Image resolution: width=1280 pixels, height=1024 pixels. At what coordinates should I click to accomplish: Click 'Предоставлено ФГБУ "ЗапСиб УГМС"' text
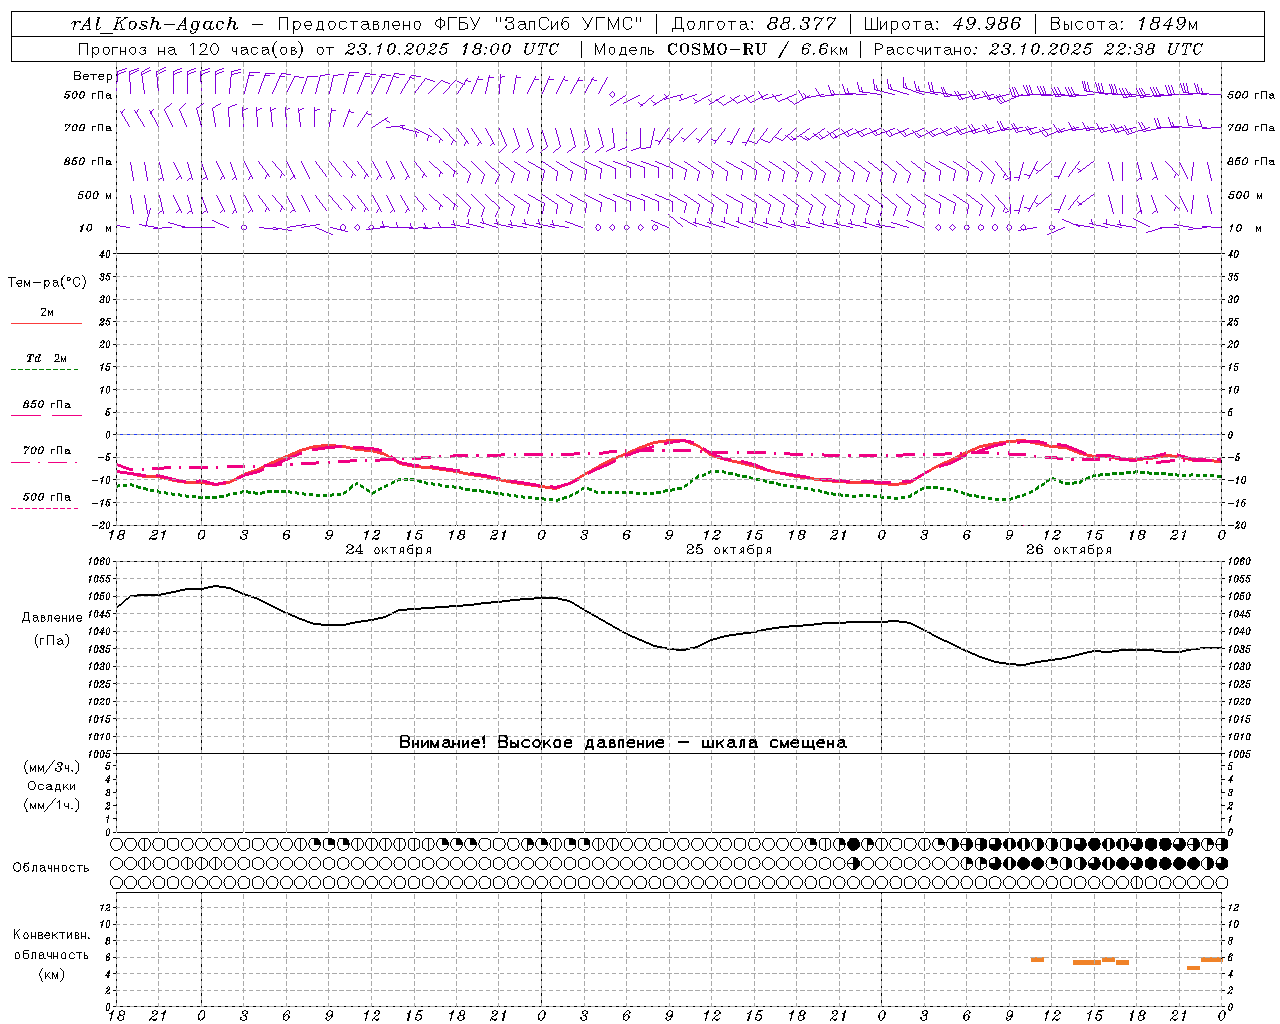pos(460,24)
